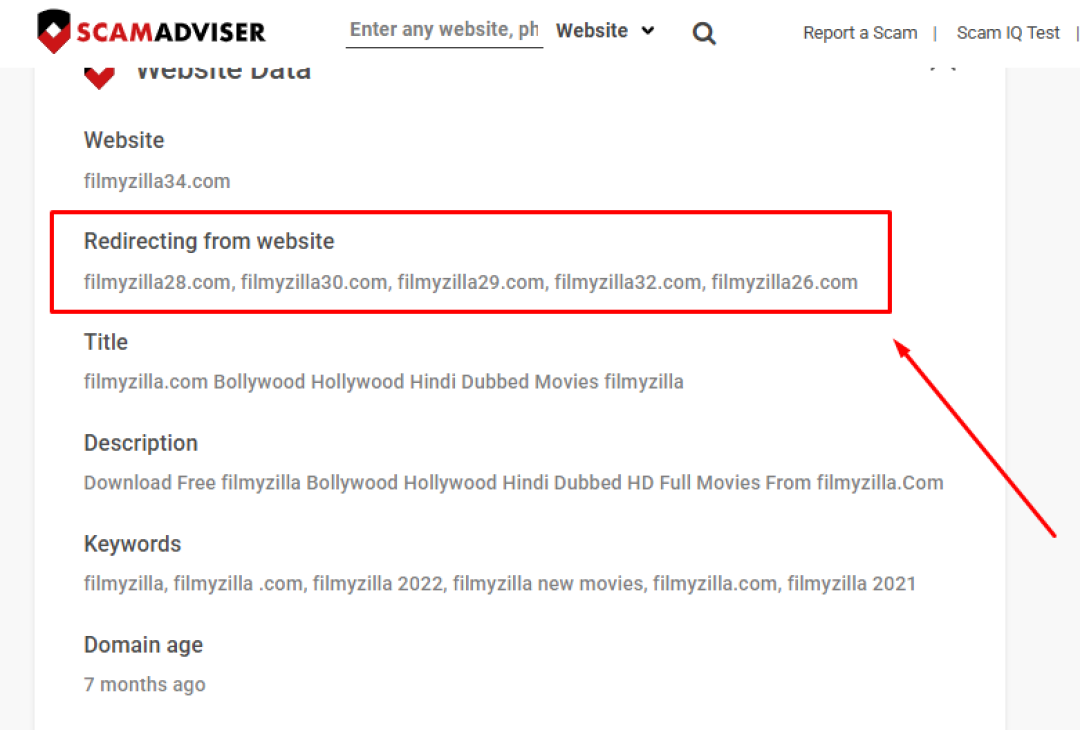Focus the 'Enter any website' search field

tap(444, 30)
